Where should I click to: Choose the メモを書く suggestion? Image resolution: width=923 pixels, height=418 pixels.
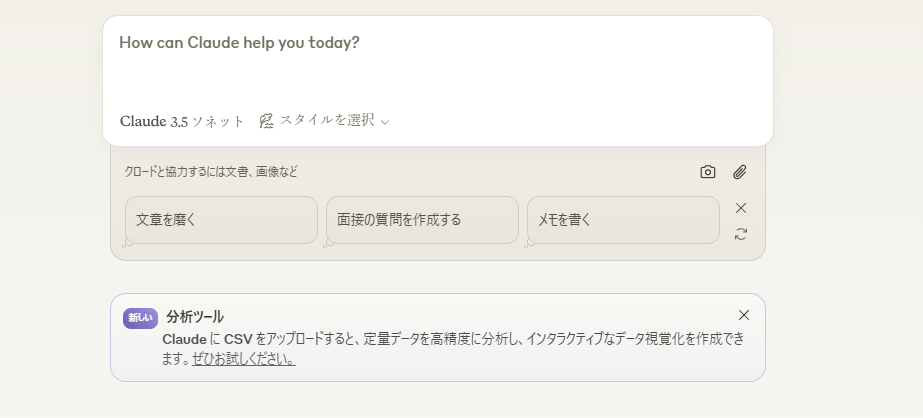pyautogui.click(x=623, y=220)
